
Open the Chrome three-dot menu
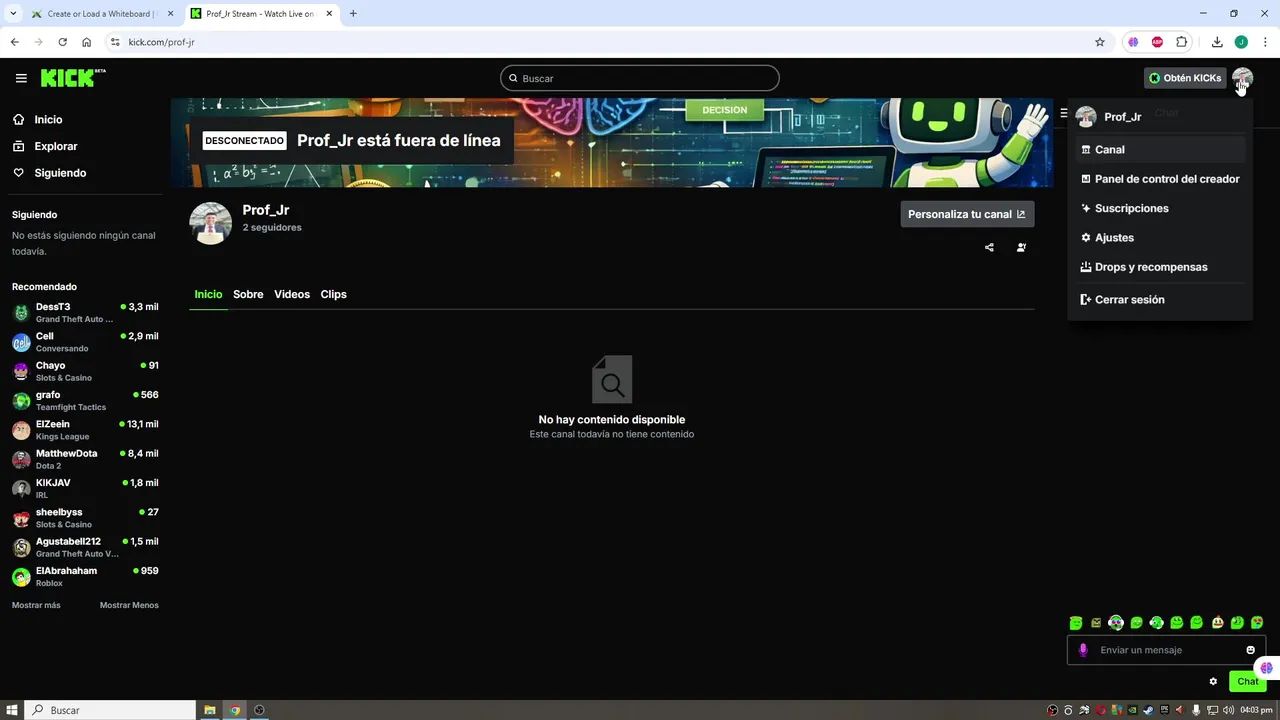(1265, 42)
